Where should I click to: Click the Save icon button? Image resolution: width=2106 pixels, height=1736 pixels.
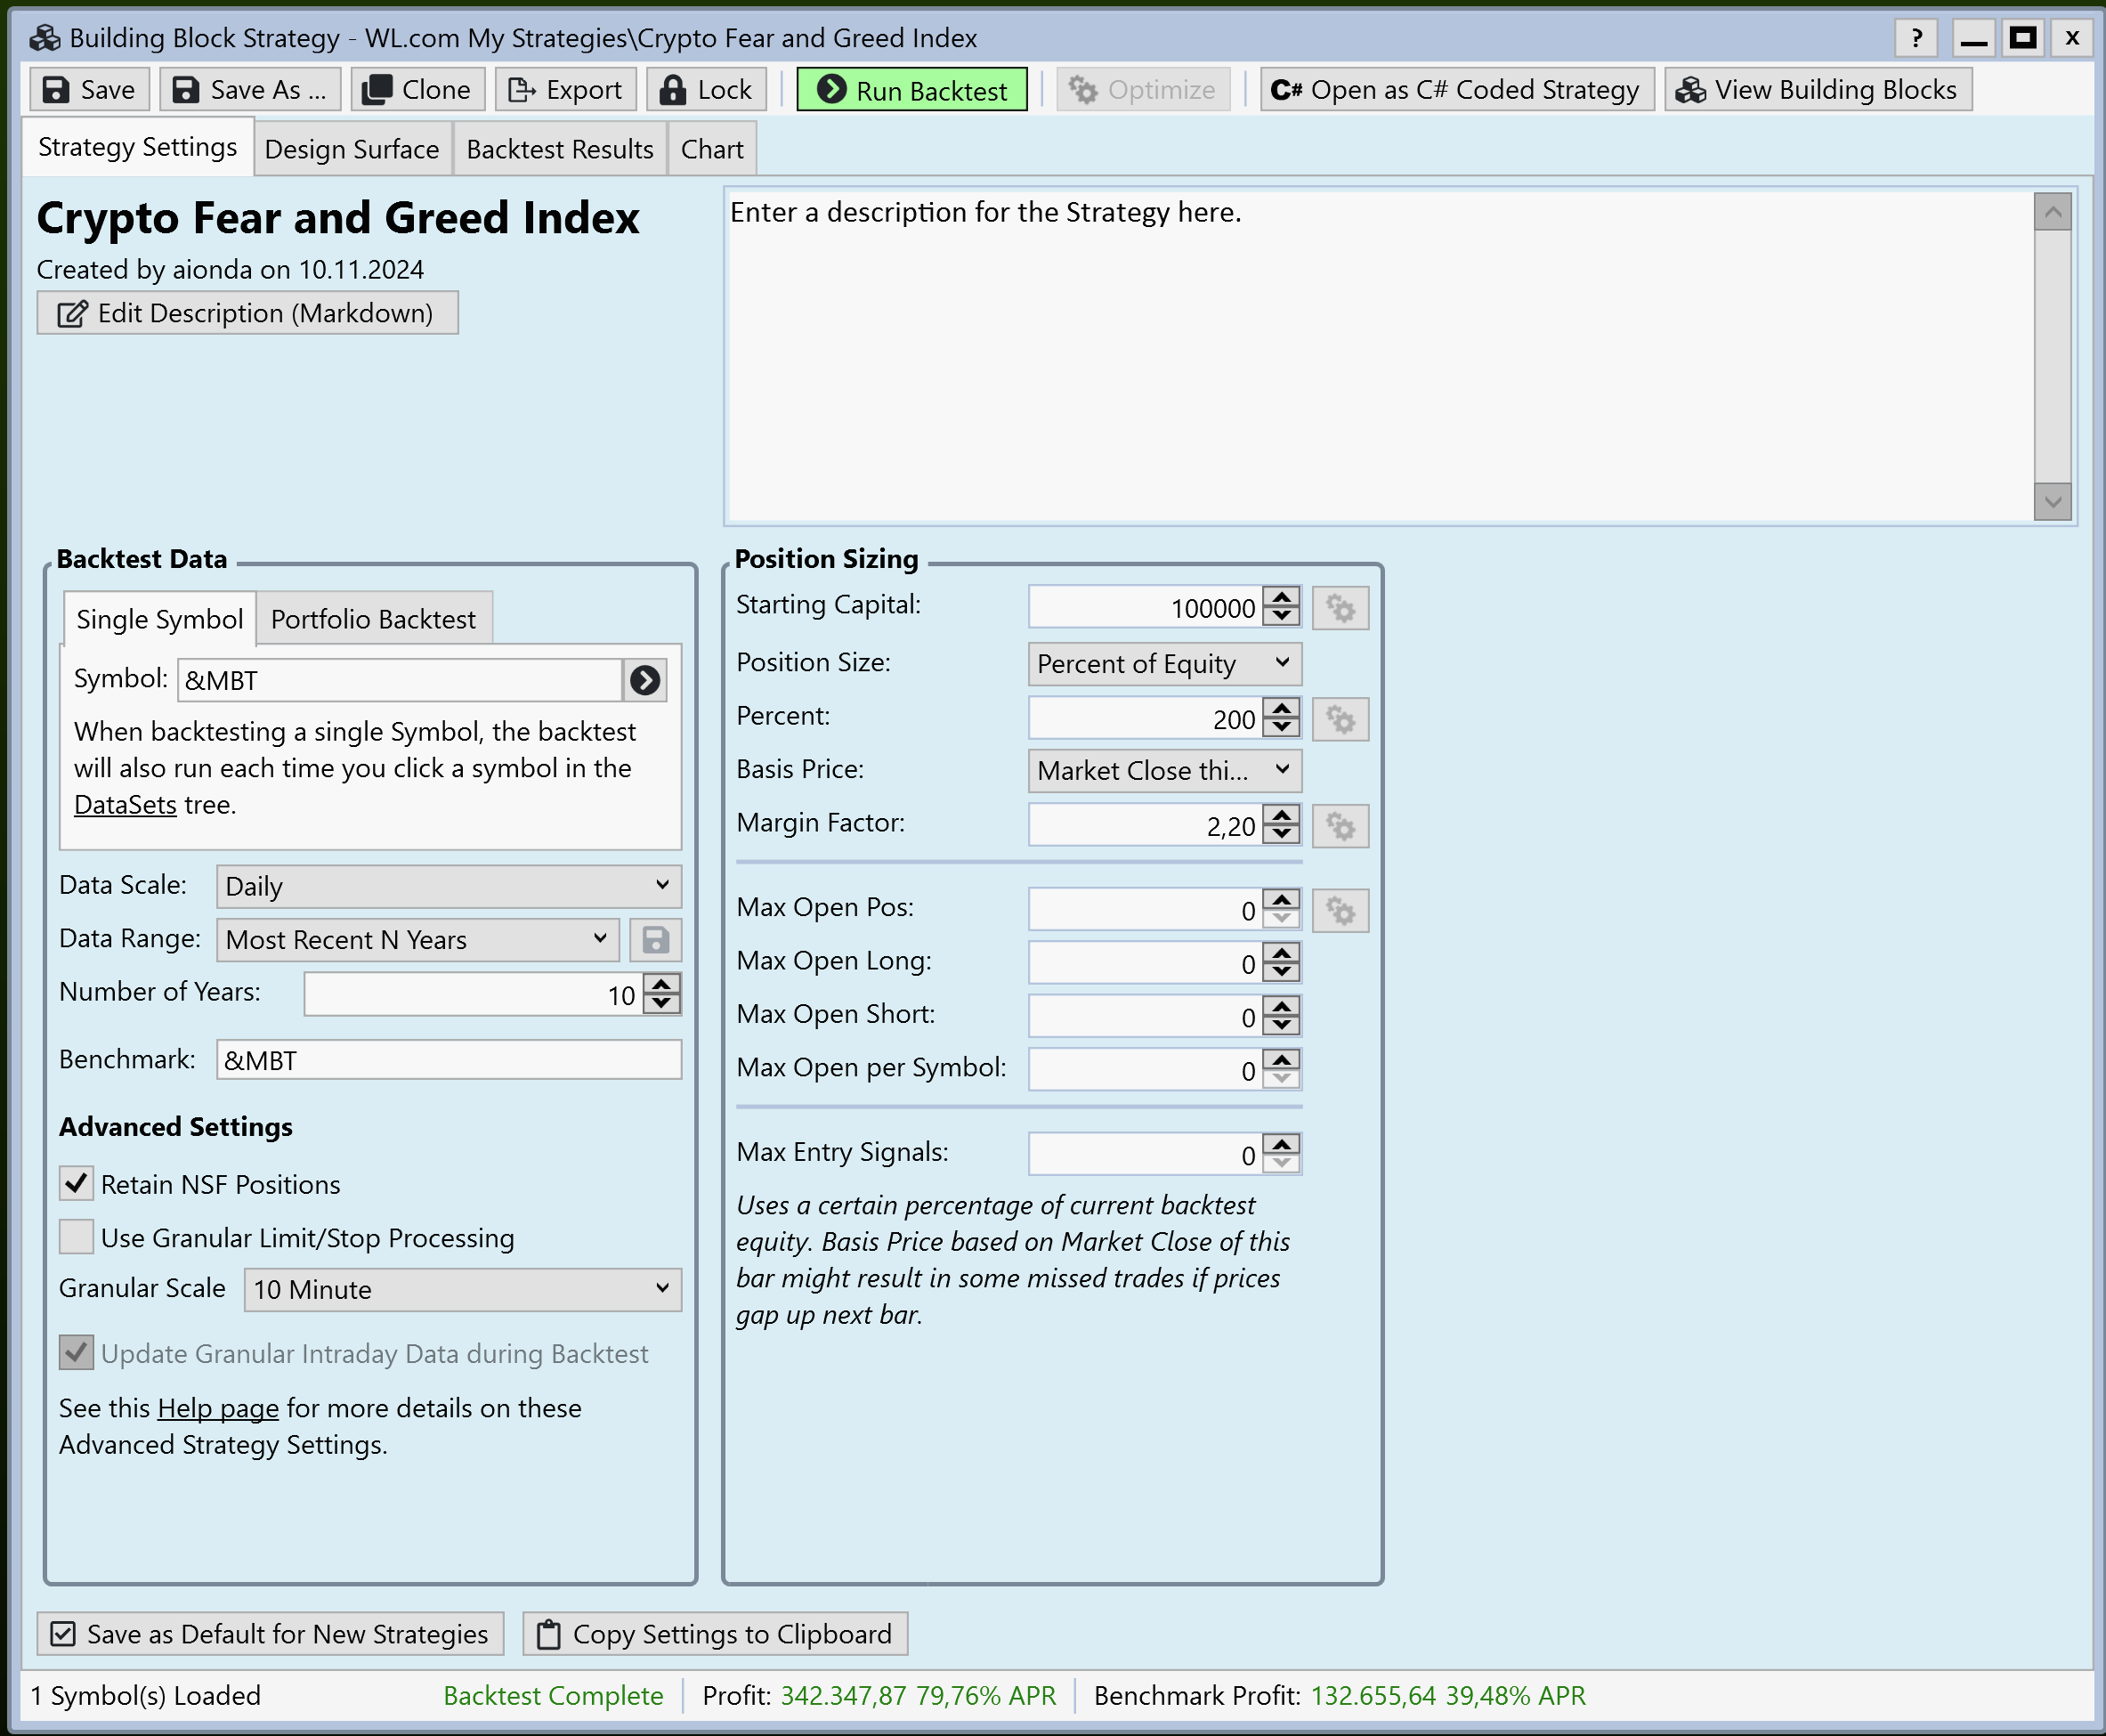point(89,90)
